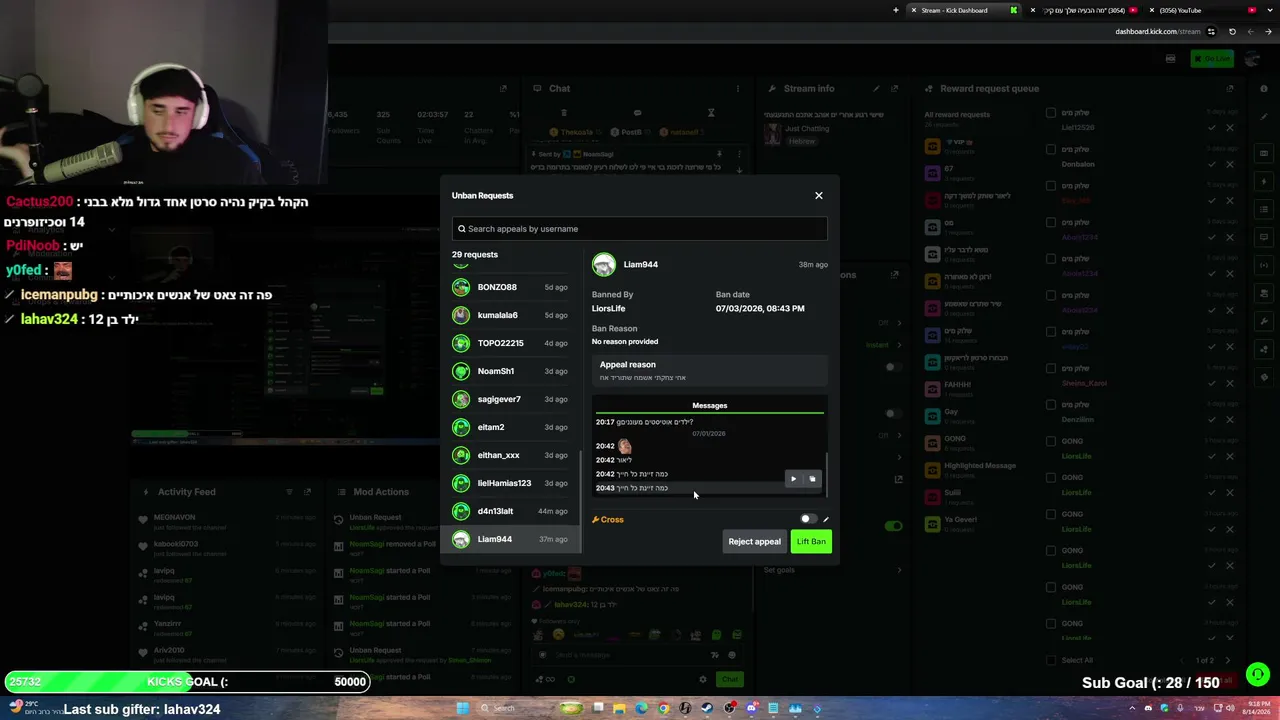The image size is (1280, 720).
Task: Select eithan_xxx unban request
Action: [x=511, y=455]
